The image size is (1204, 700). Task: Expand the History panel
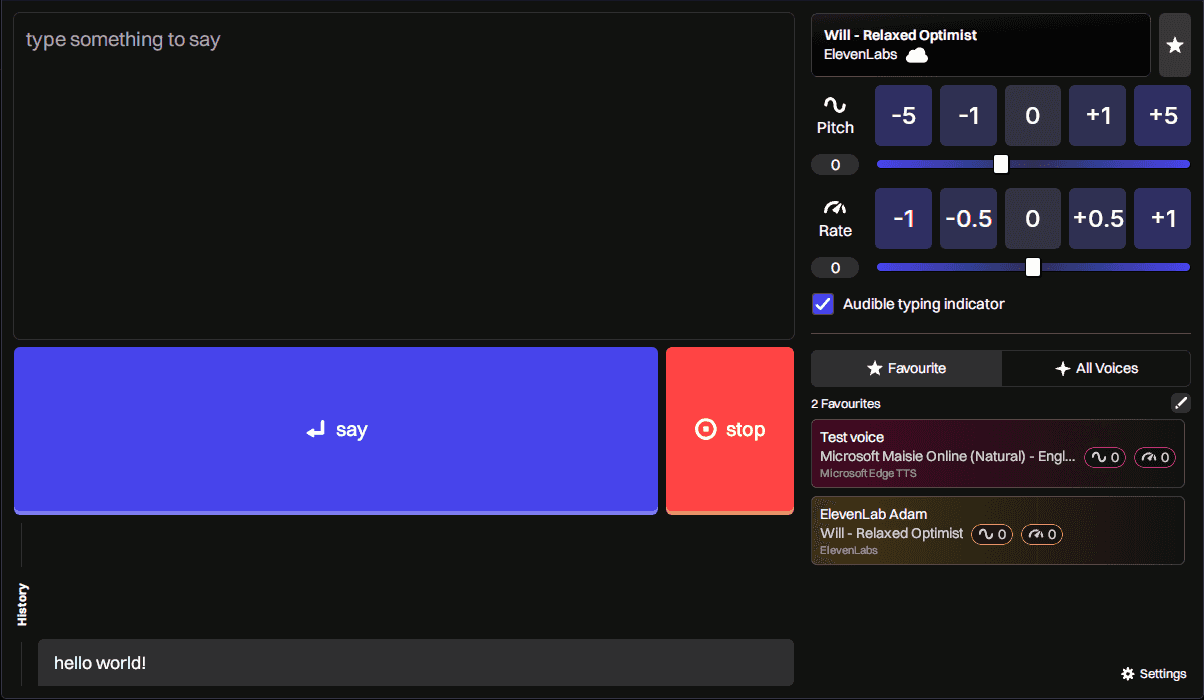[22, 604]
